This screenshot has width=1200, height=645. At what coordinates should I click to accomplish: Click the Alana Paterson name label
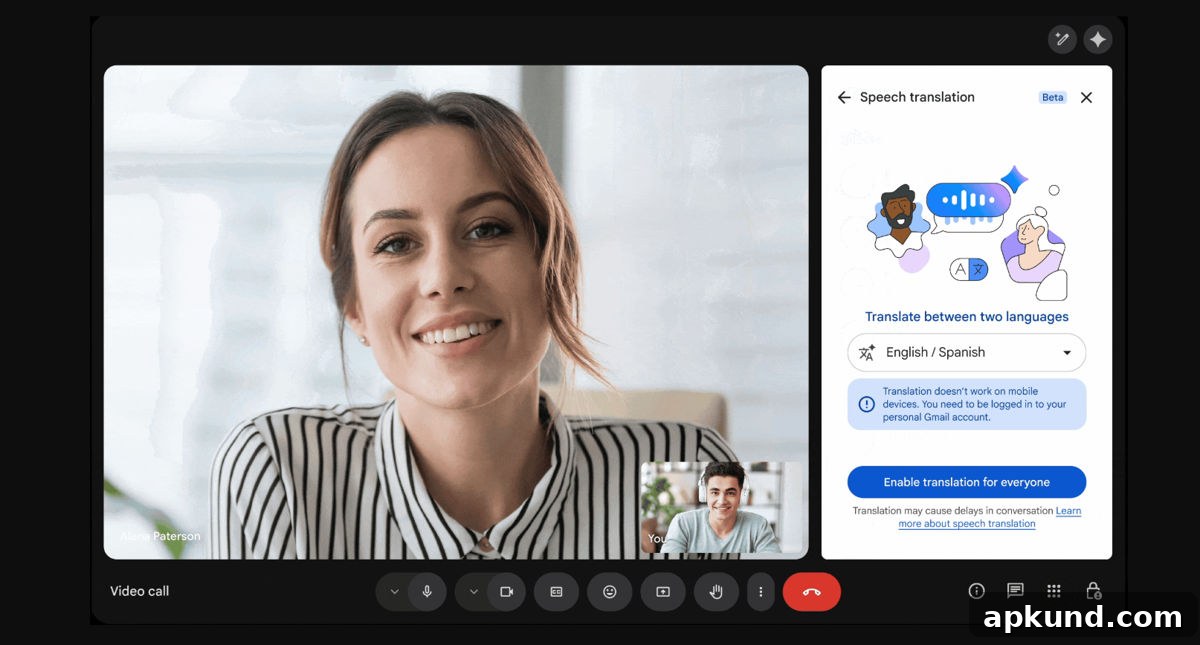tap(160, 536)
